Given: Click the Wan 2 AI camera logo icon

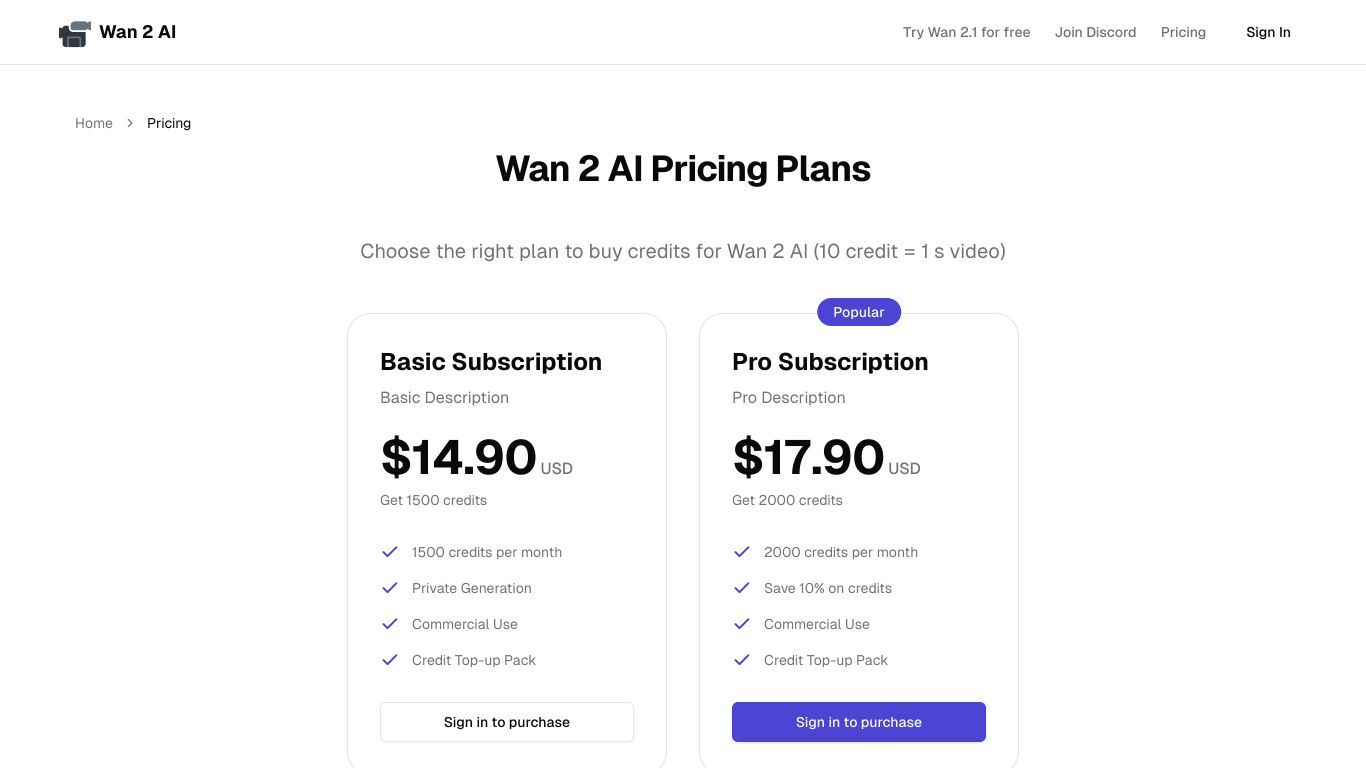Looking at the screenshot, I should click(75, 33).
